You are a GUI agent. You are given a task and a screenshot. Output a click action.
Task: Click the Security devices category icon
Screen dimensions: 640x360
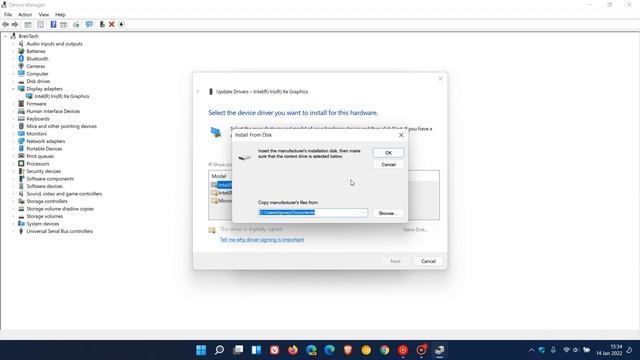click(x=21, y=171)
